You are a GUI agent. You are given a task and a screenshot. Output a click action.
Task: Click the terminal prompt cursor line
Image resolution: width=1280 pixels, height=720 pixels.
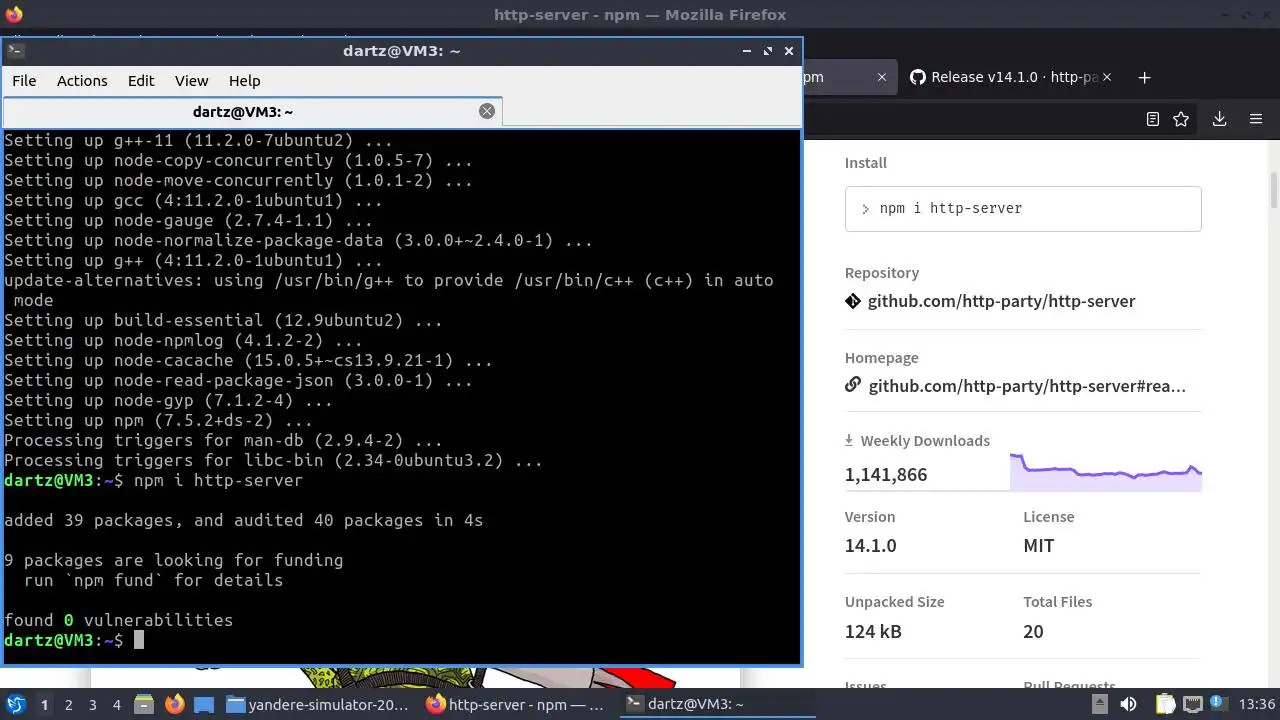point(74,640)
